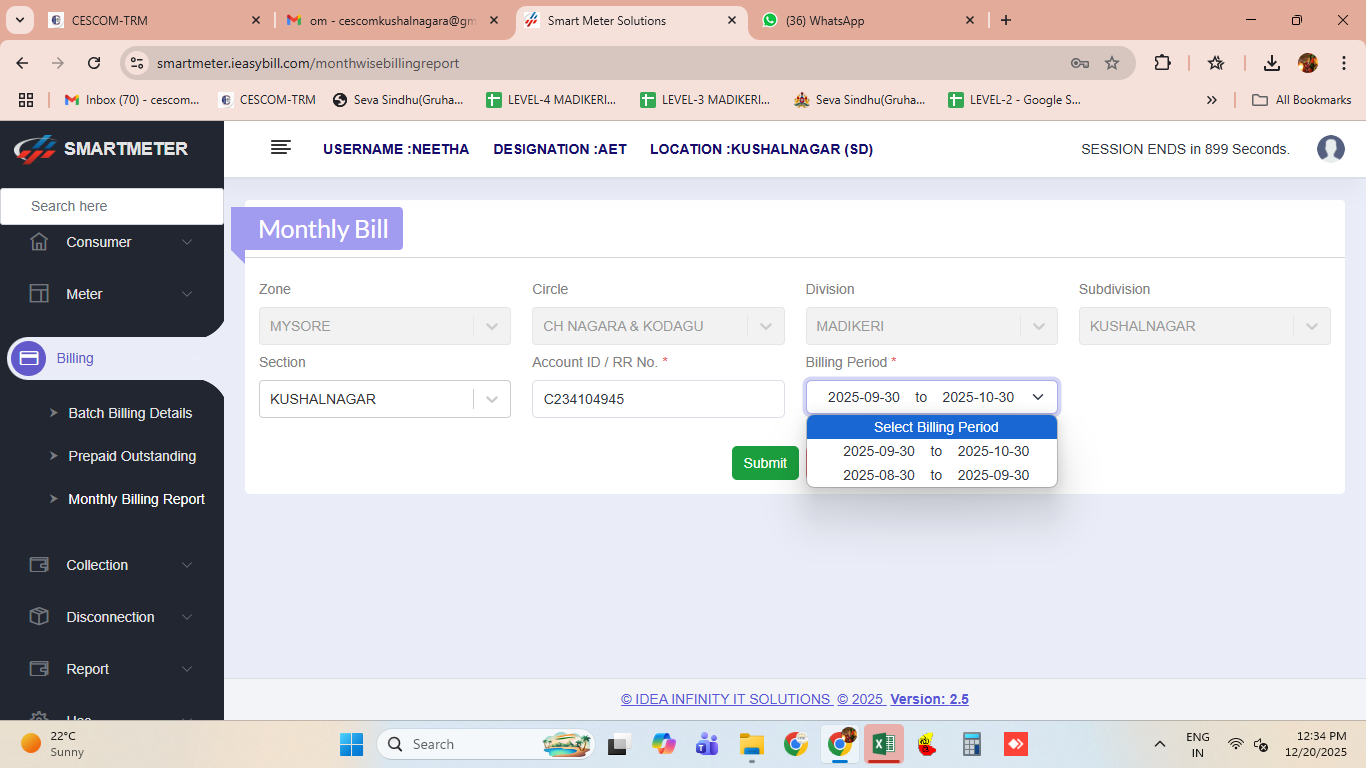Bookmark this page with star icon
1366x768 pixels.
point(1112,63)
